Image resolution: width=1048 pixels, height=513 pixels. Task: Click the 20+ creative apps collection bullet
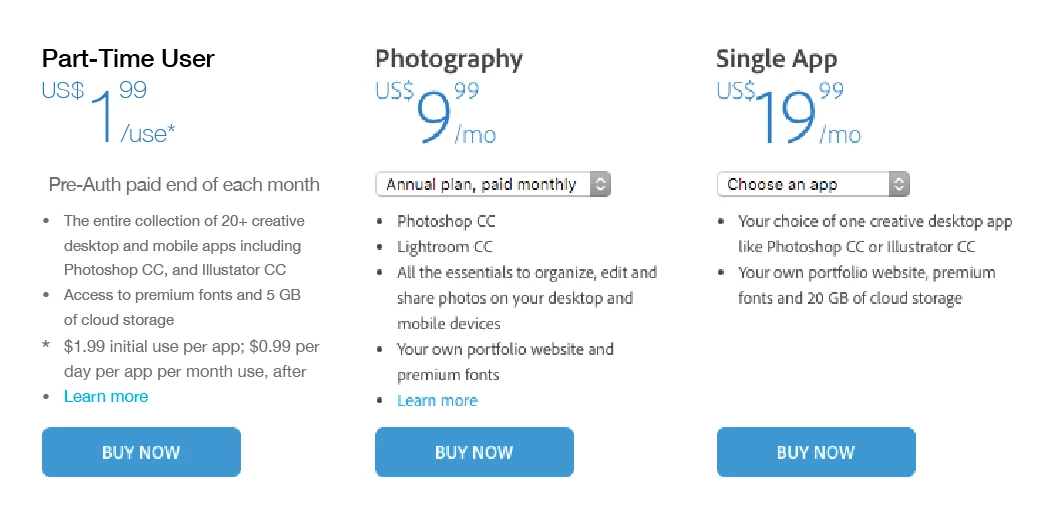click(184, 245)
